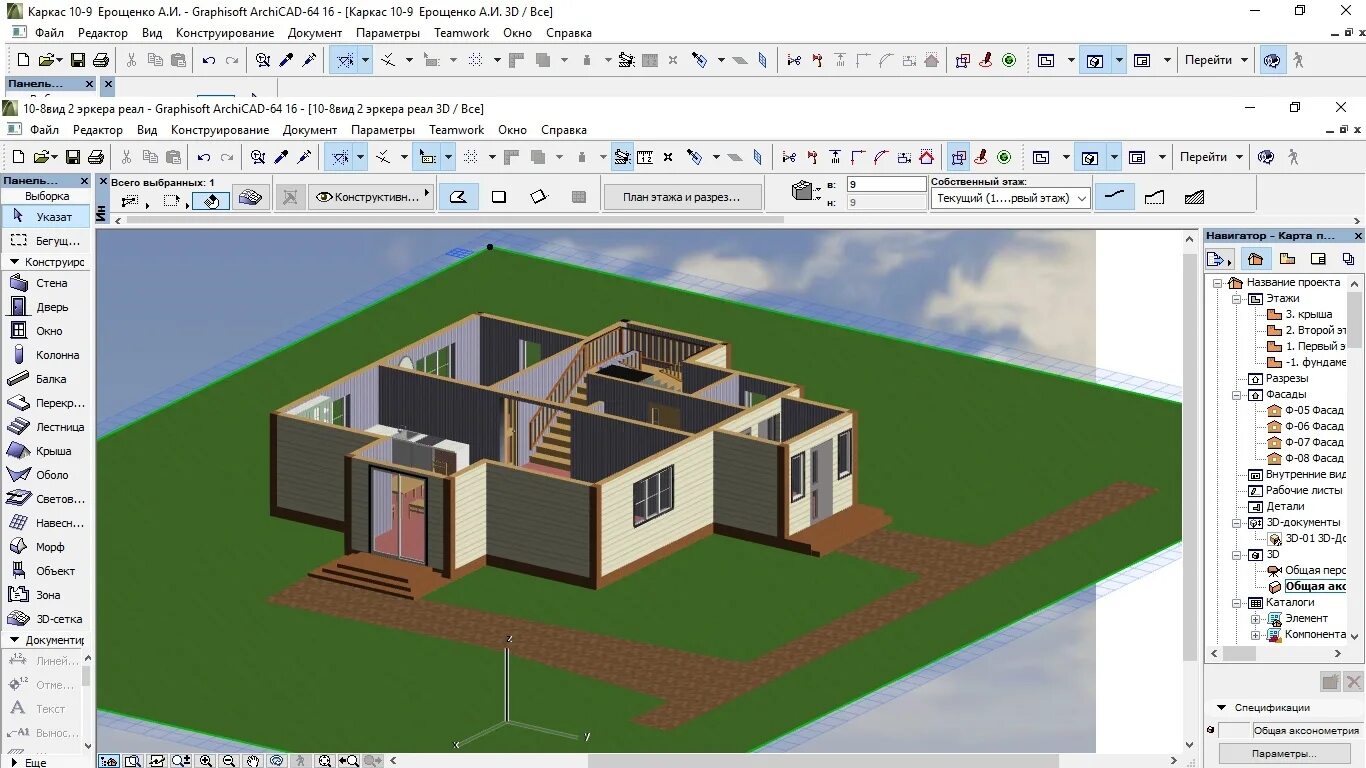The width and height of the screenshot is (1366, 768).
Task: Click Еще at bottom of toolbox
Action: tap(36, 762)
